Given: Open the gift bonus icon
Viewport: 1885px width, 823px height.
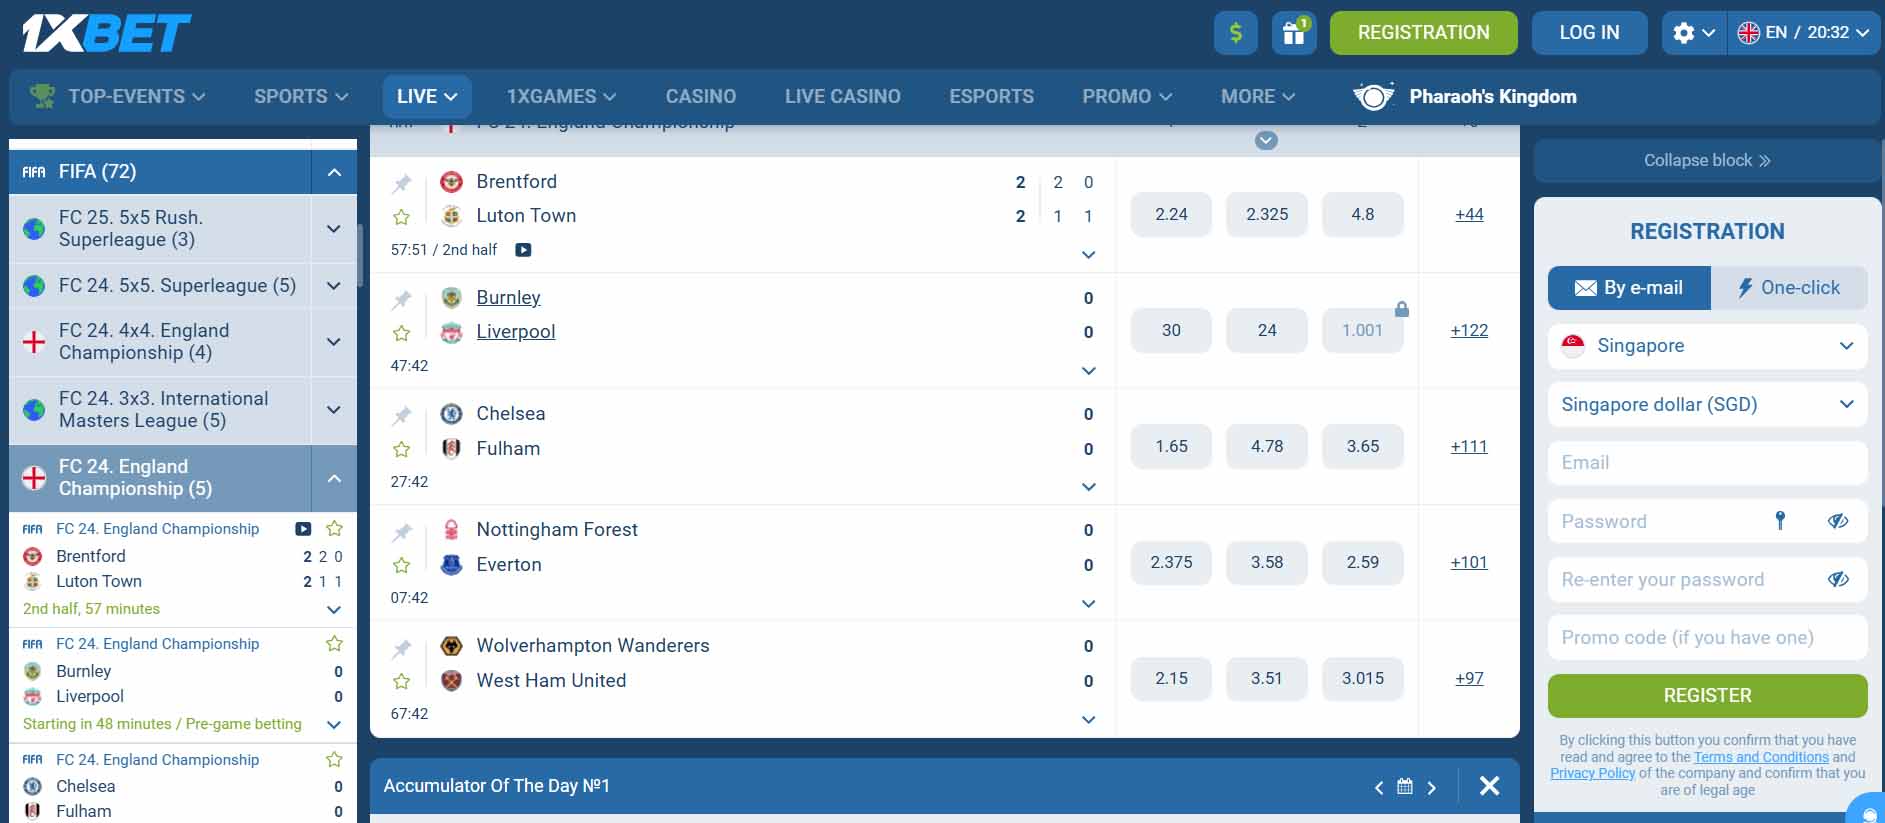Looking at the screenshot, I should [x=1294, y=33].
